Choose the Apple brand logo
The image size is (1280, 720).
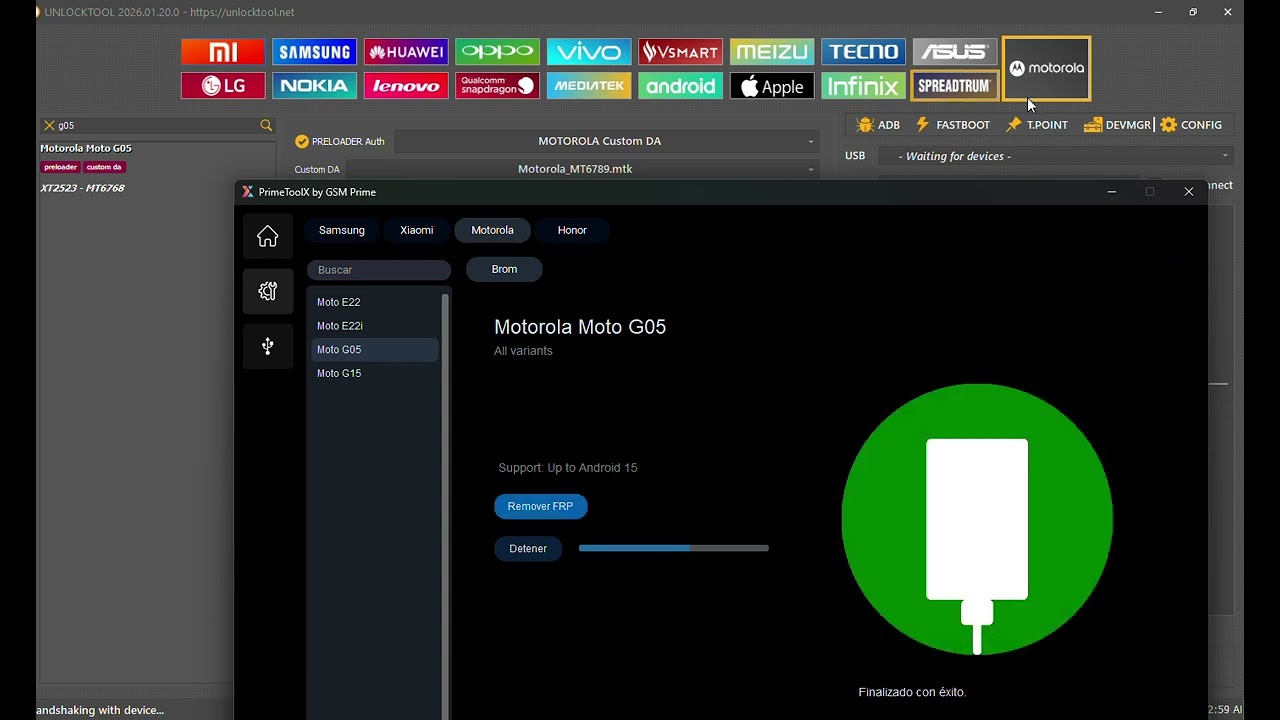coord(772,86)
